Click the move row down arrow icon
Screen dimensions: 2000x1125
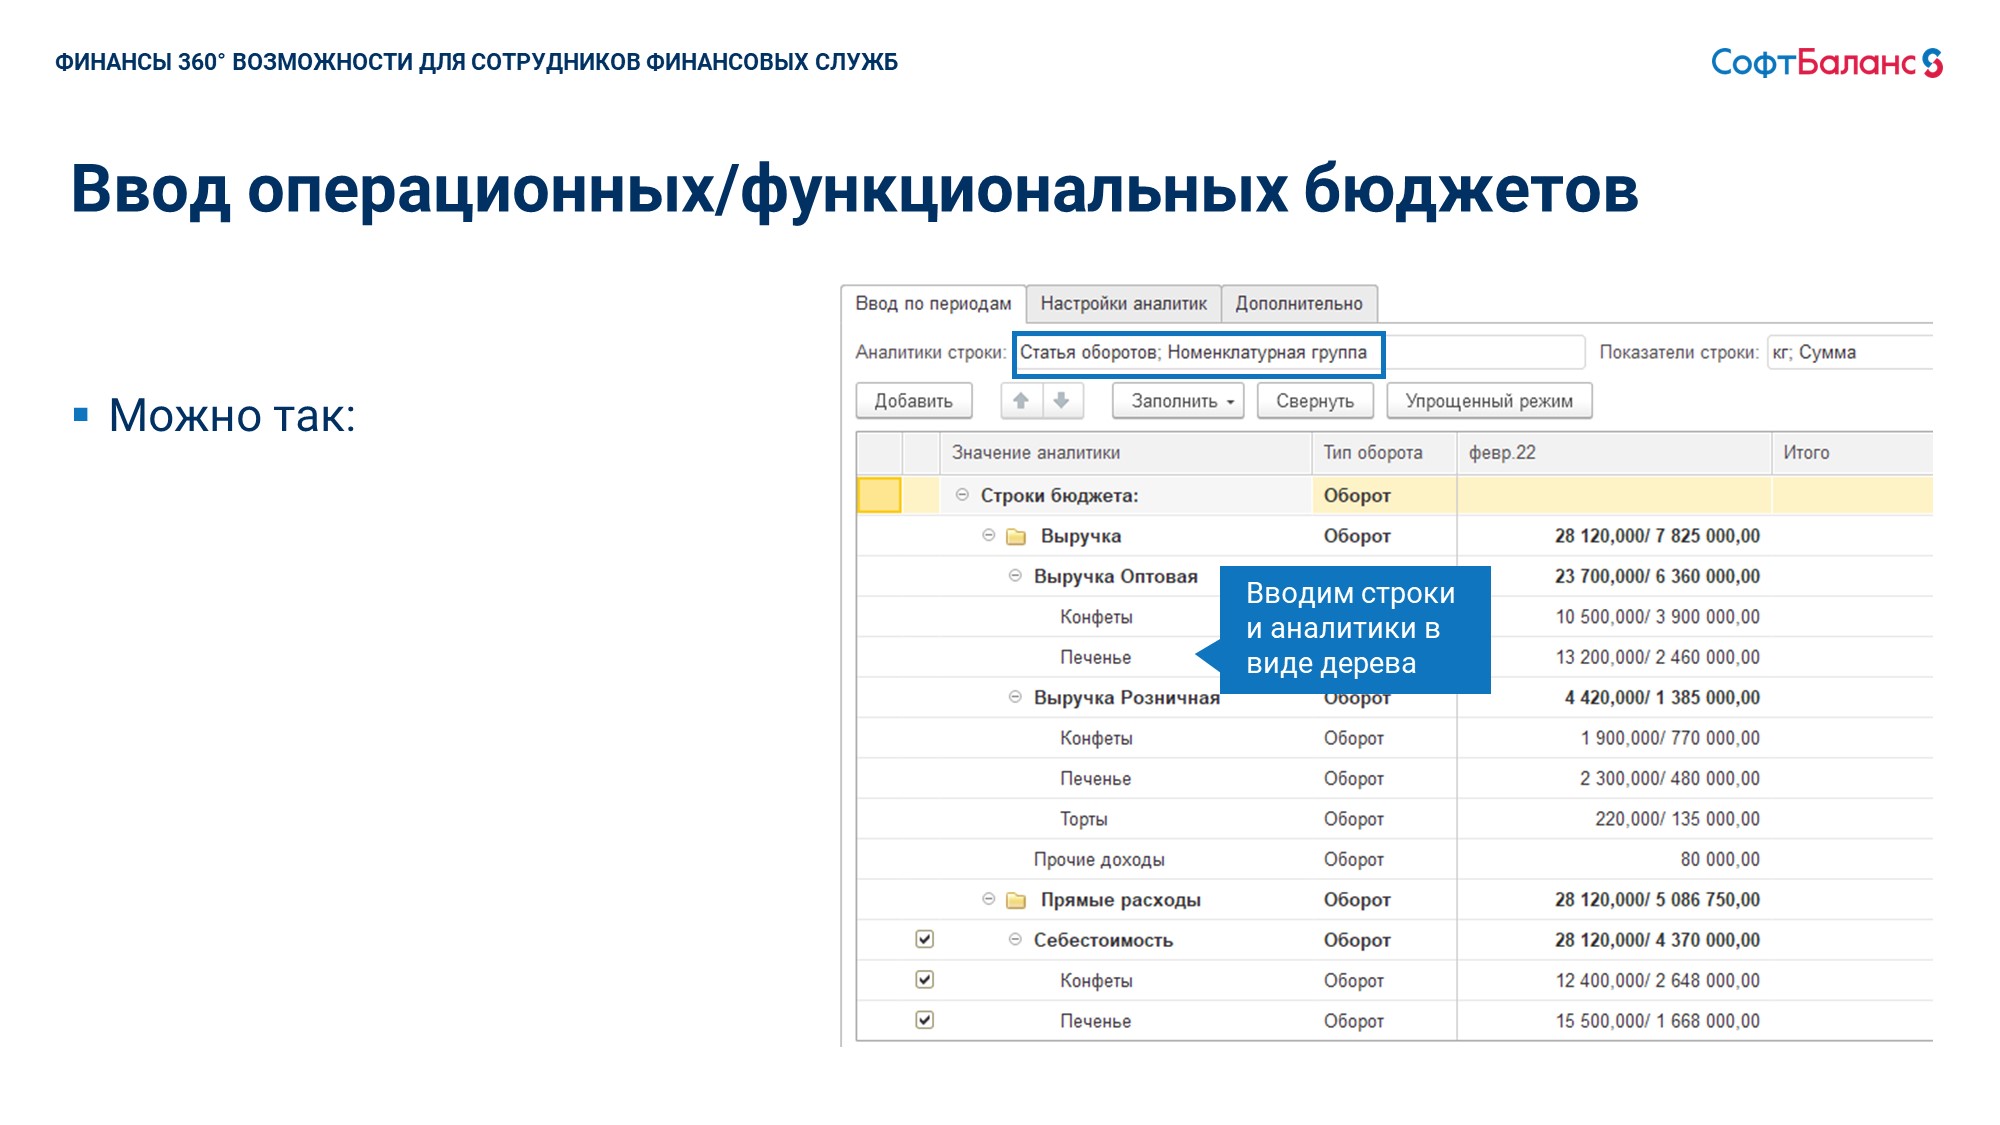click(1062, 401)
